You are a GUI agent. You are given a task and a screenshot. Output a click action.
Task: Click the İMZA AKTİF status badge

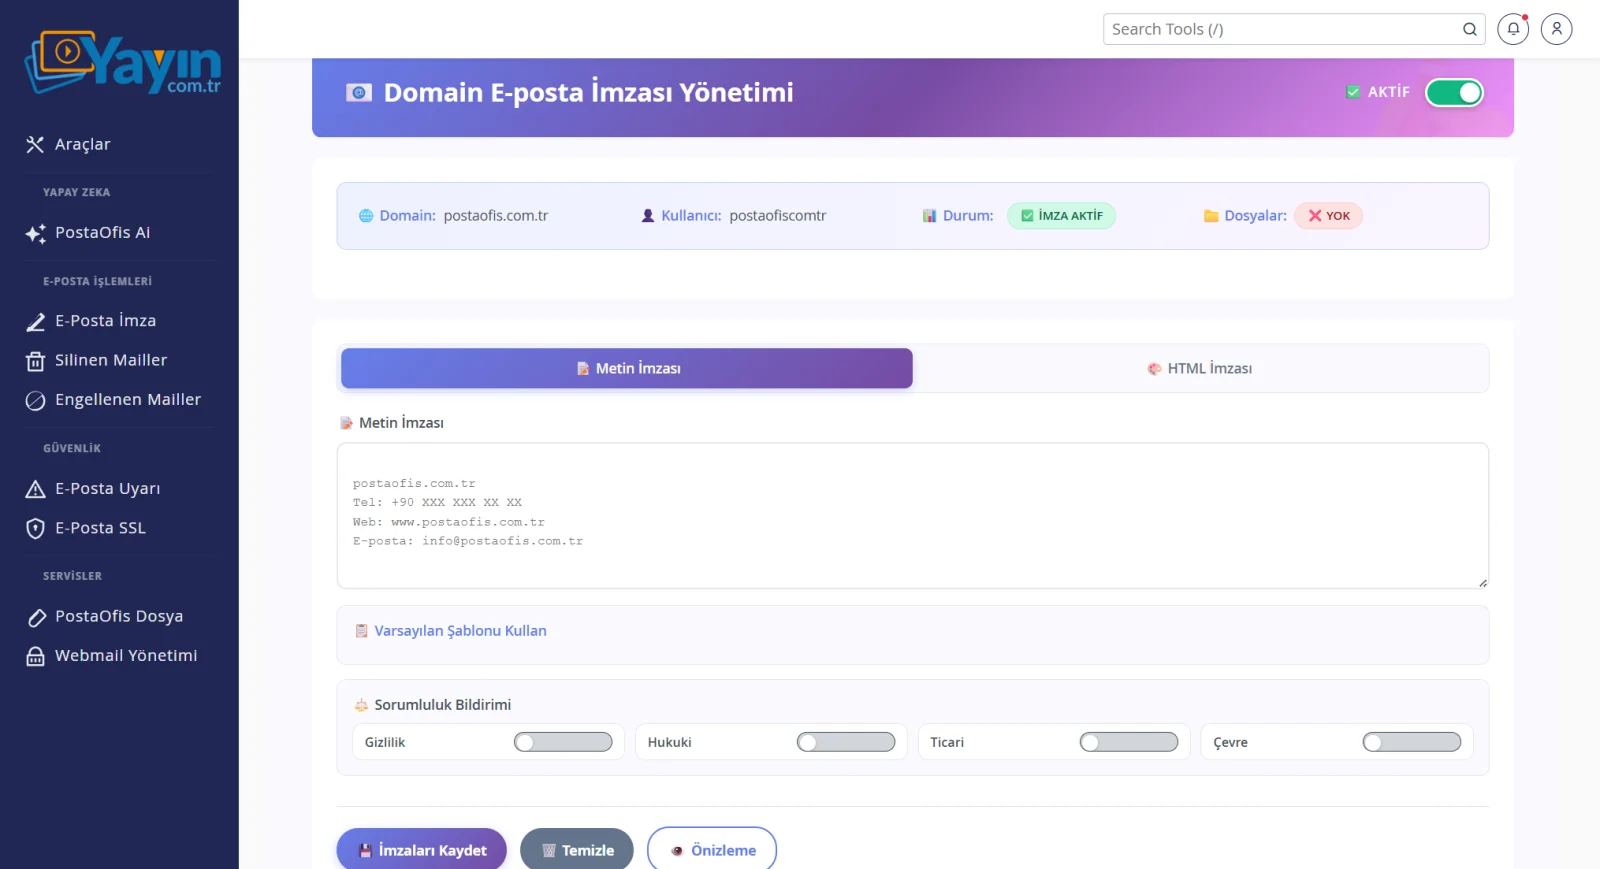pos(1061,216)
